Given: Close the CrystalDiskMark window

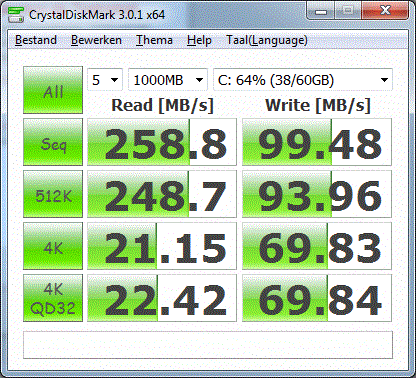Looking at the screenshot, I should [x=386, y=11].
